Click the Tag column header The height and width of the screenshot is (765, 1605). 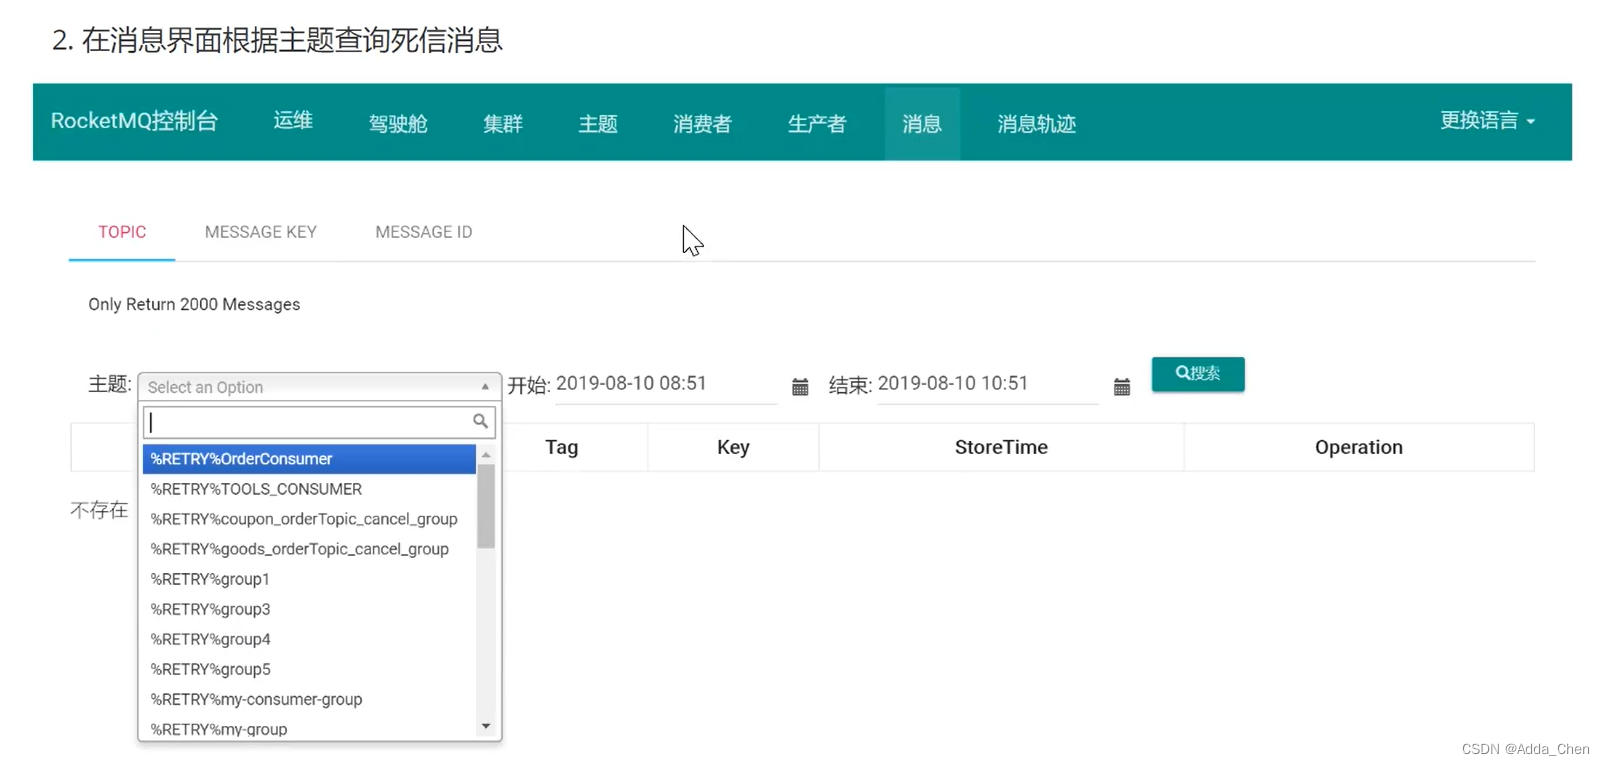[x=562, y=447]
